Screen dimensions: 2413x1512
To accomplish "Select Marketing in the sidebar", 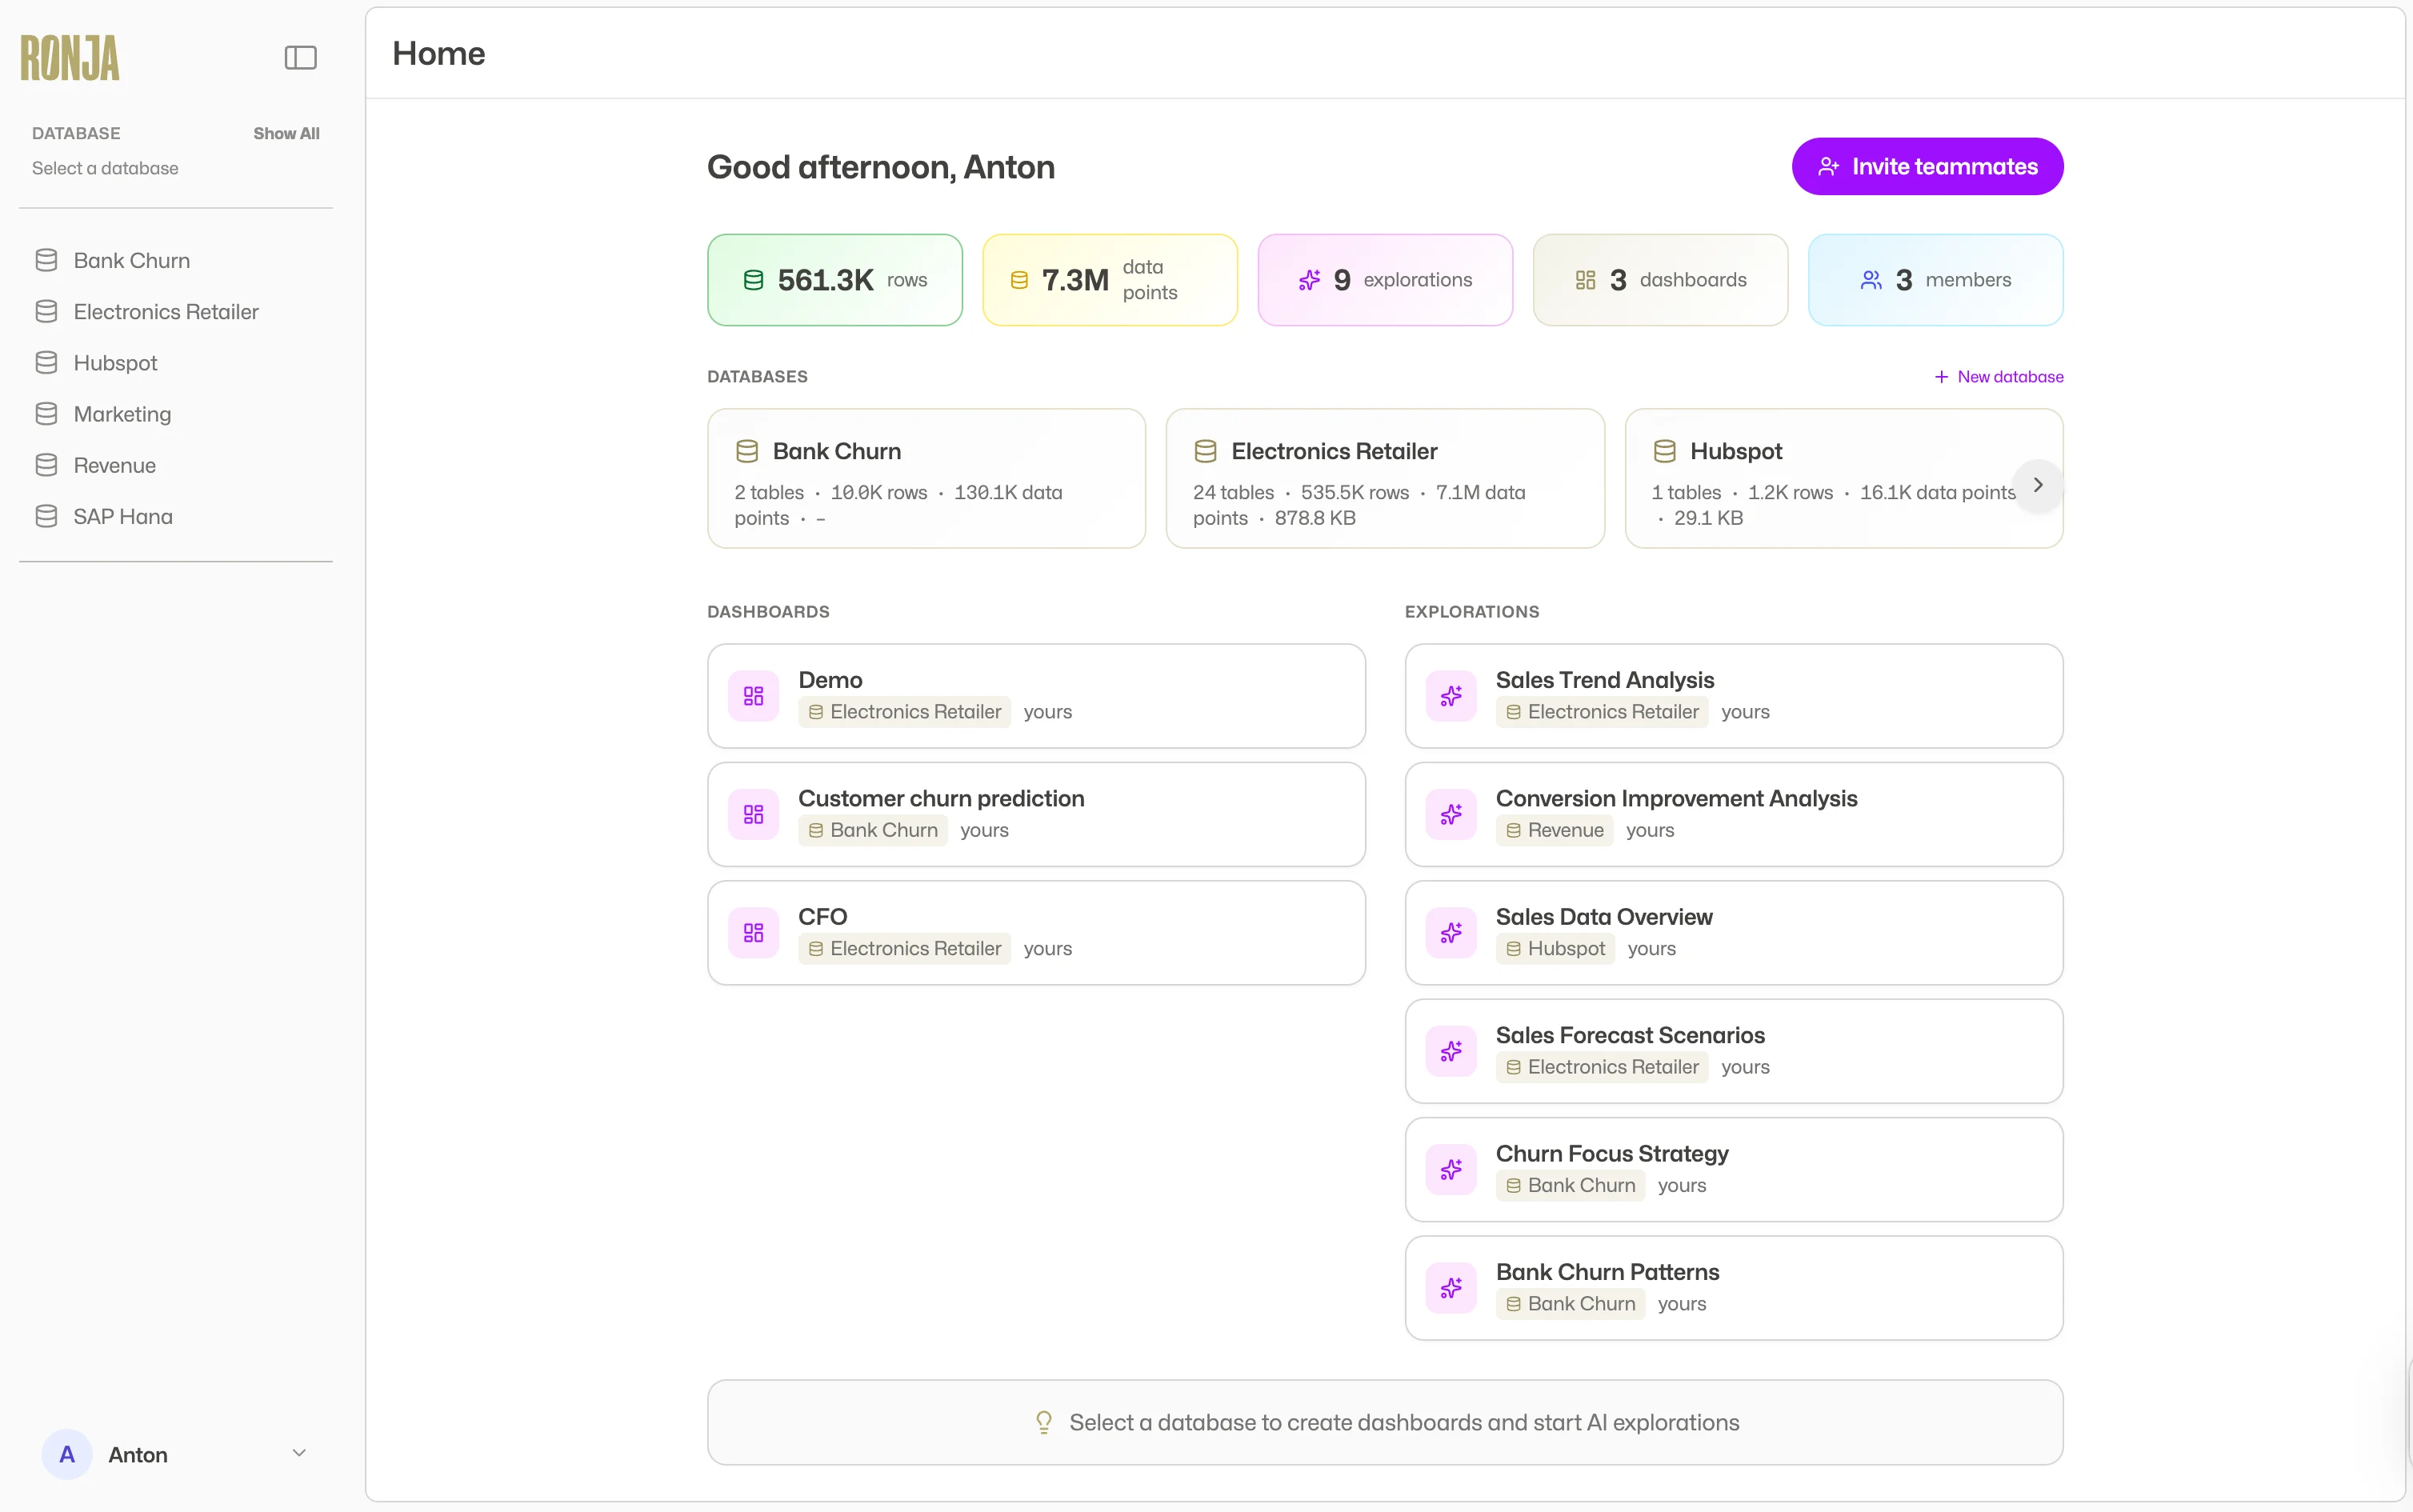I will click(122, 414).
